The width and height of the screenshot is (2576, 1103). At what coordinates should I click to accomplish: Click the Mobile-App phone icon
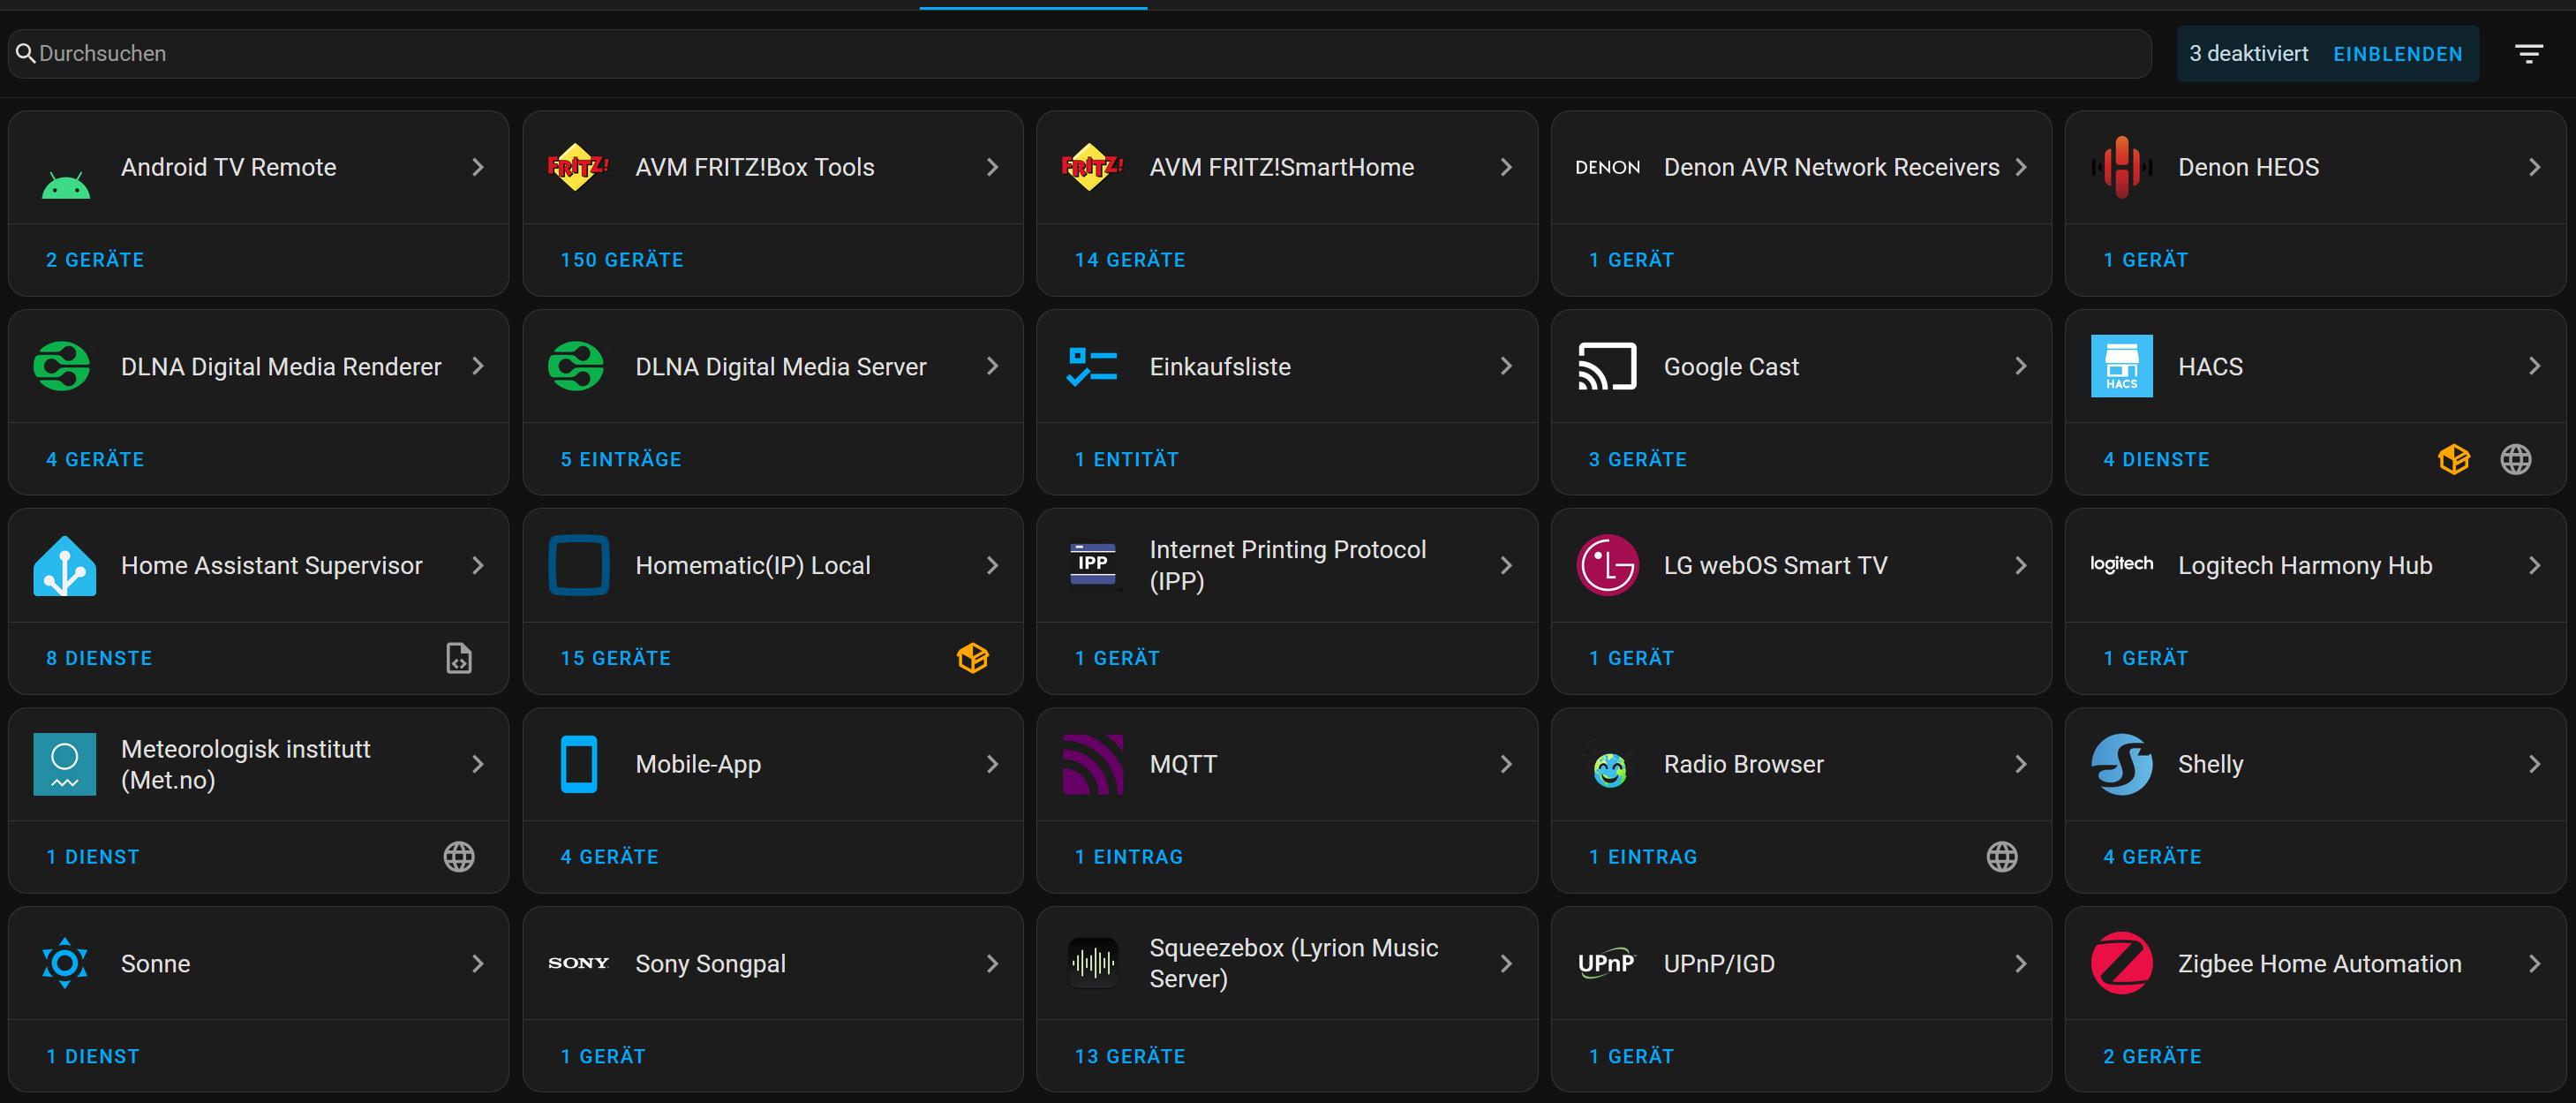click(579, 764)
